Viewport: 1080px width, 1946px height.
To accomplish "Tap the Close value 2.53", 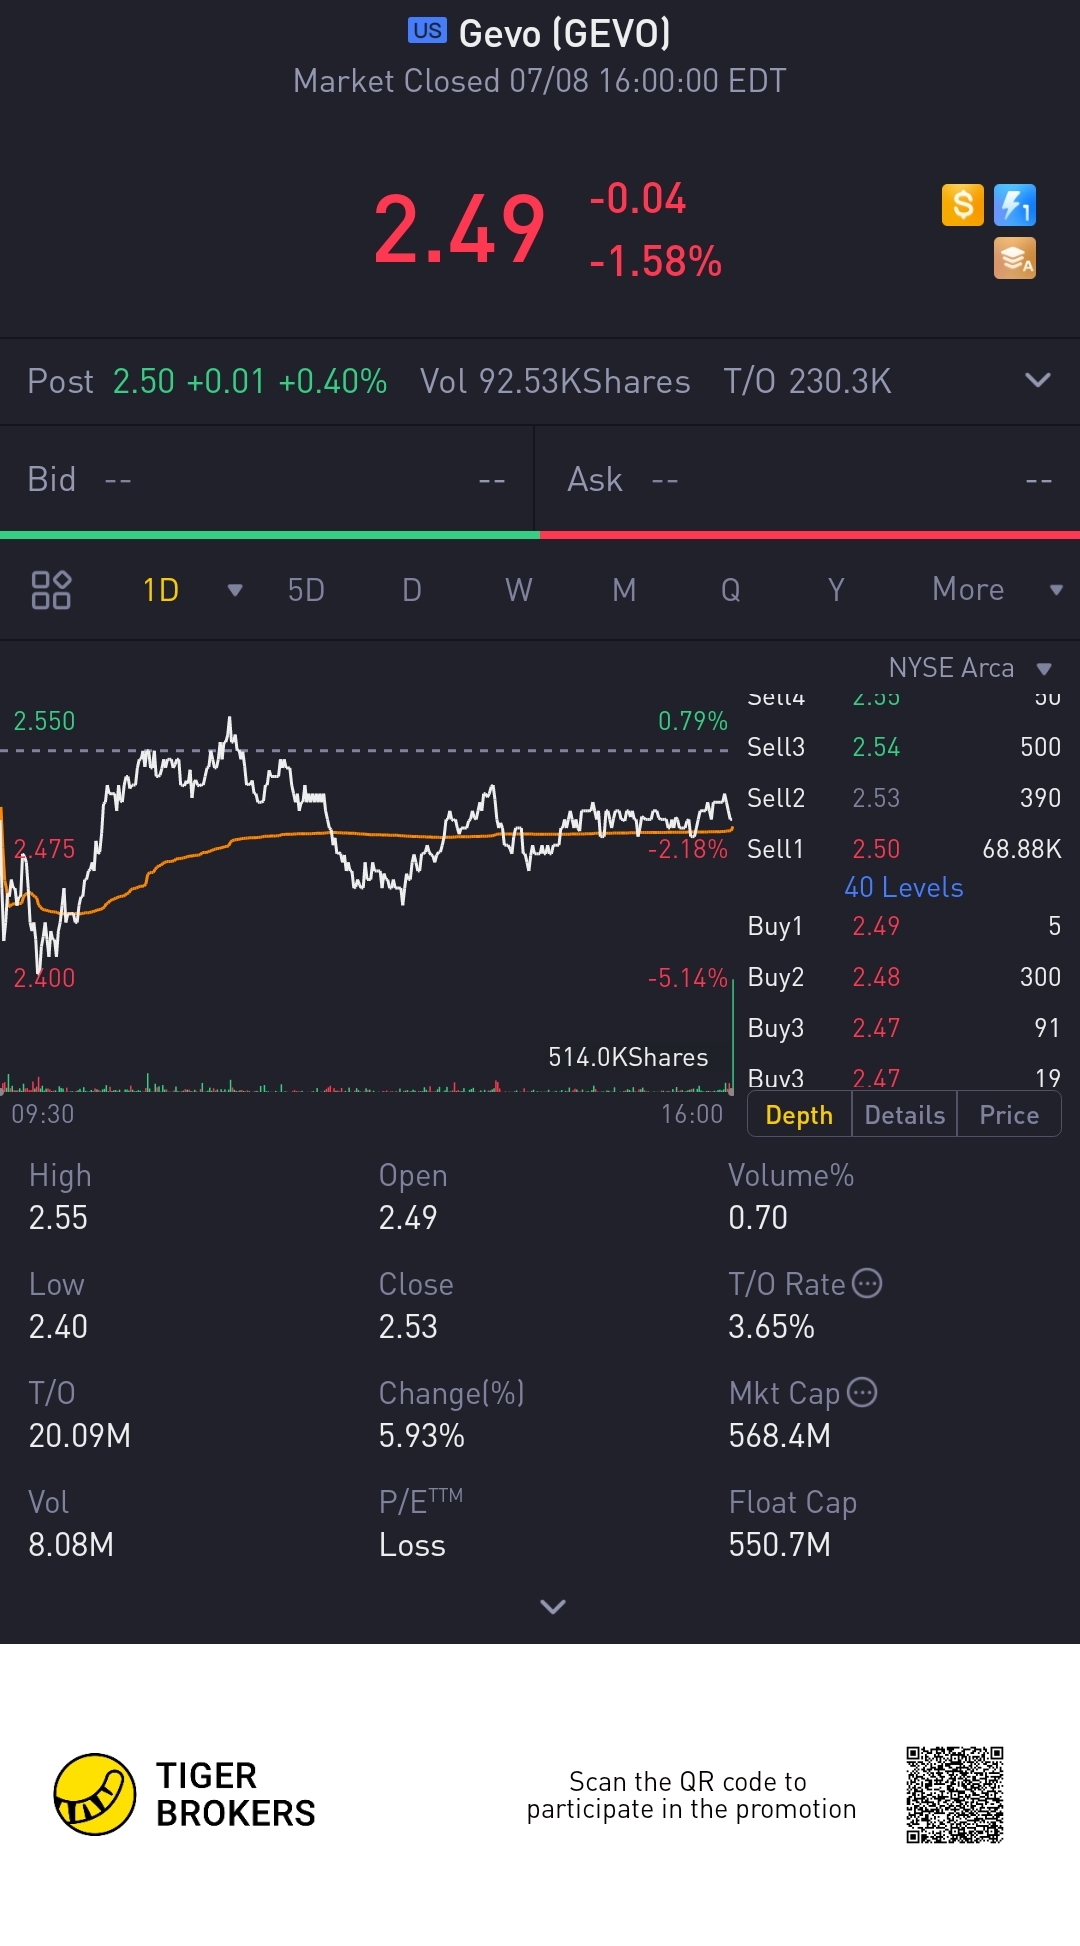I will (408, 1326).
